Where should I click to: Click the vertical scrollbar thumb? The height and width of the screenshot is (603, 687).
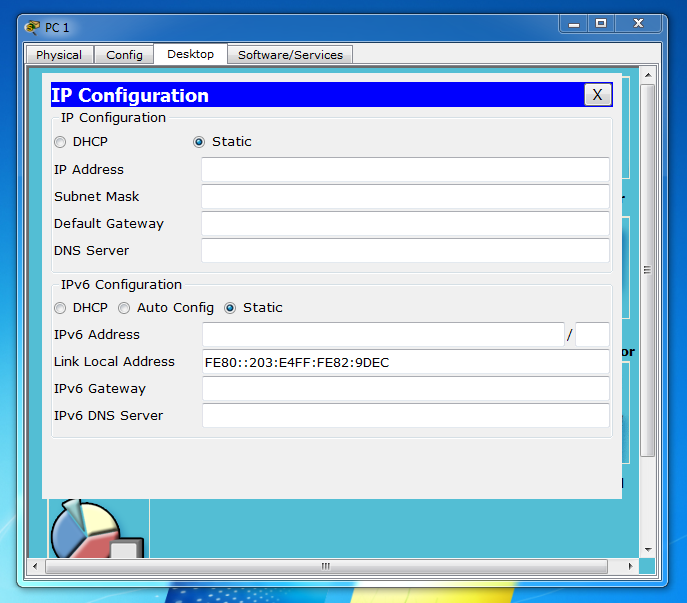click(648, 270)
